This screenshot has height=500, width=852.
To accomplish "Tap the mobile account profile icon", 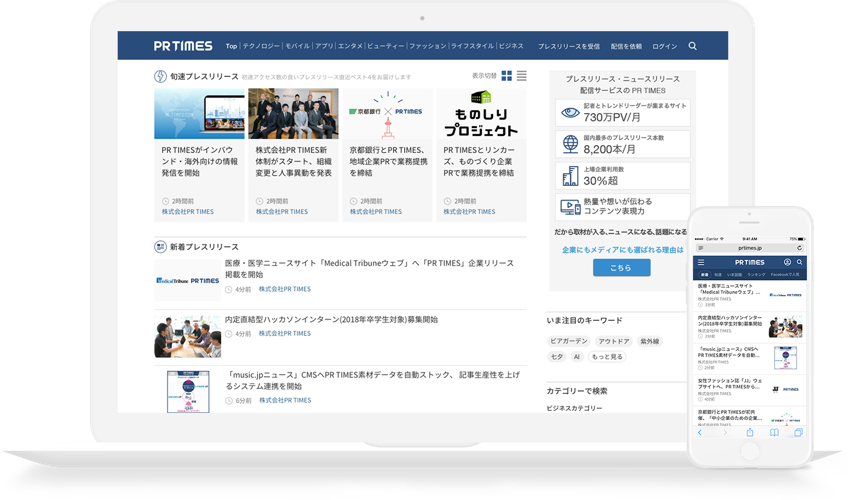I will click(x=786, y=261).
